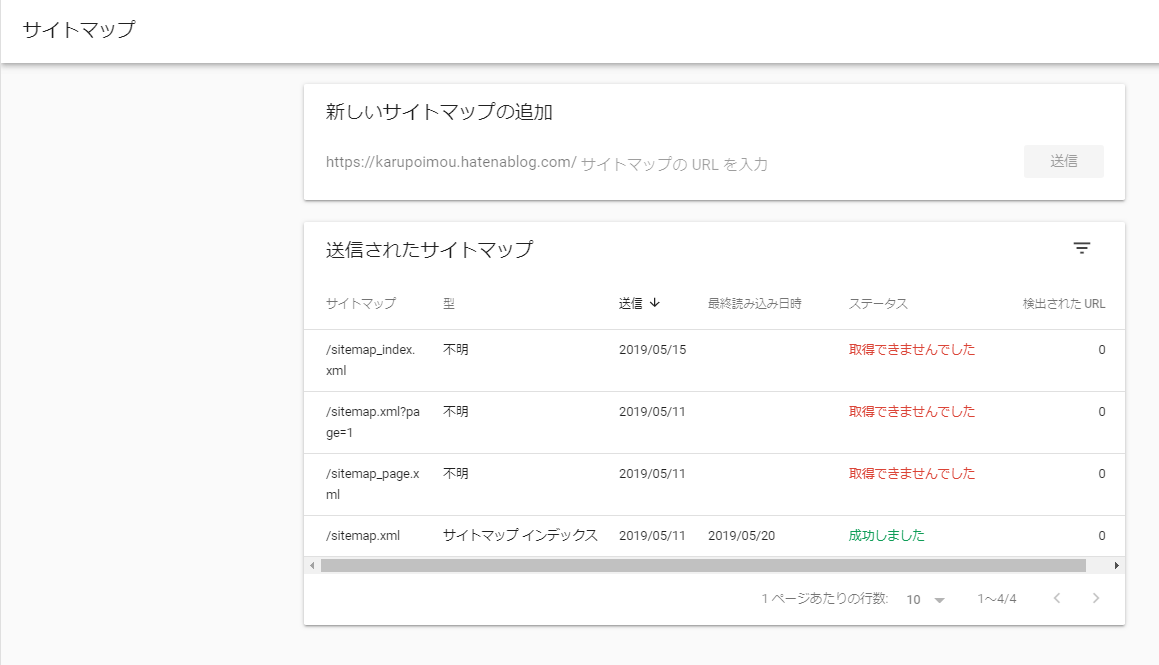The image size is (1159, 665).
Task: Click 2019/05/11 date in /sitemap.xml row
Action: [x=652, y=536]
